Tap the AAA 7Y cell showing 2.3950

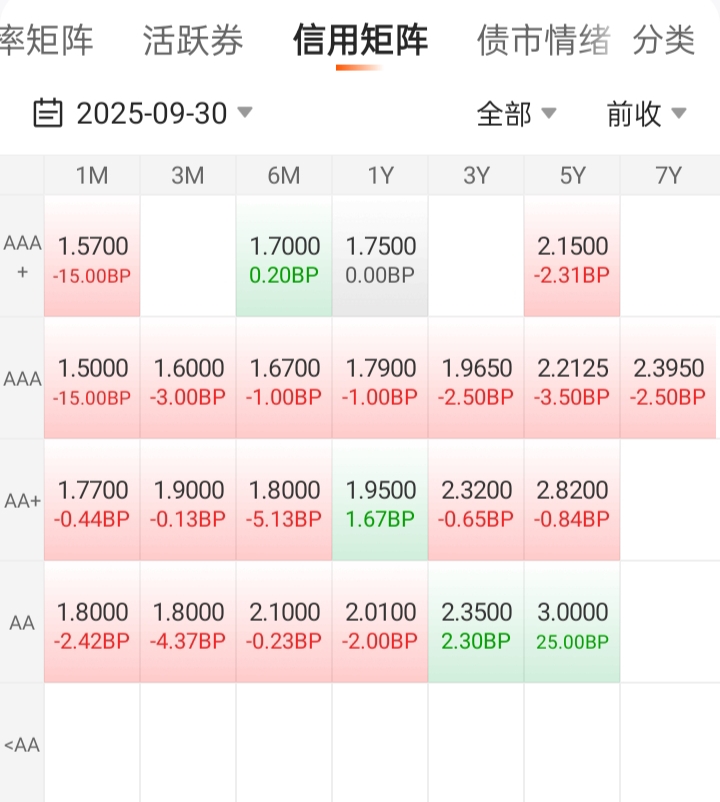[668, 380]
